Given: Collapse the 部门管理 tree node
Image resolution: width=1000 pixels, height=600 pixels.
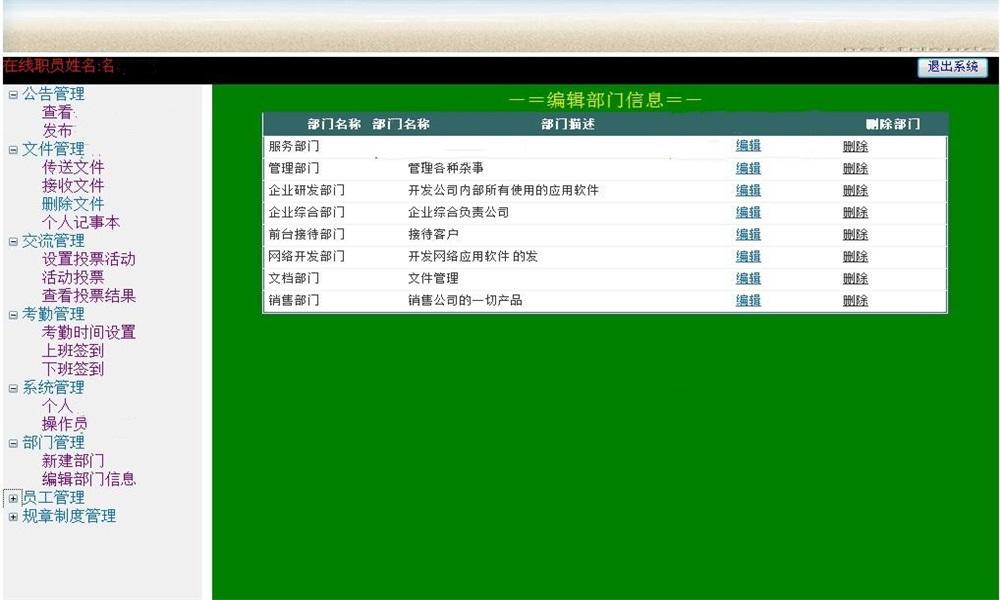Looking at the screenshot, I should pos(13,443).
